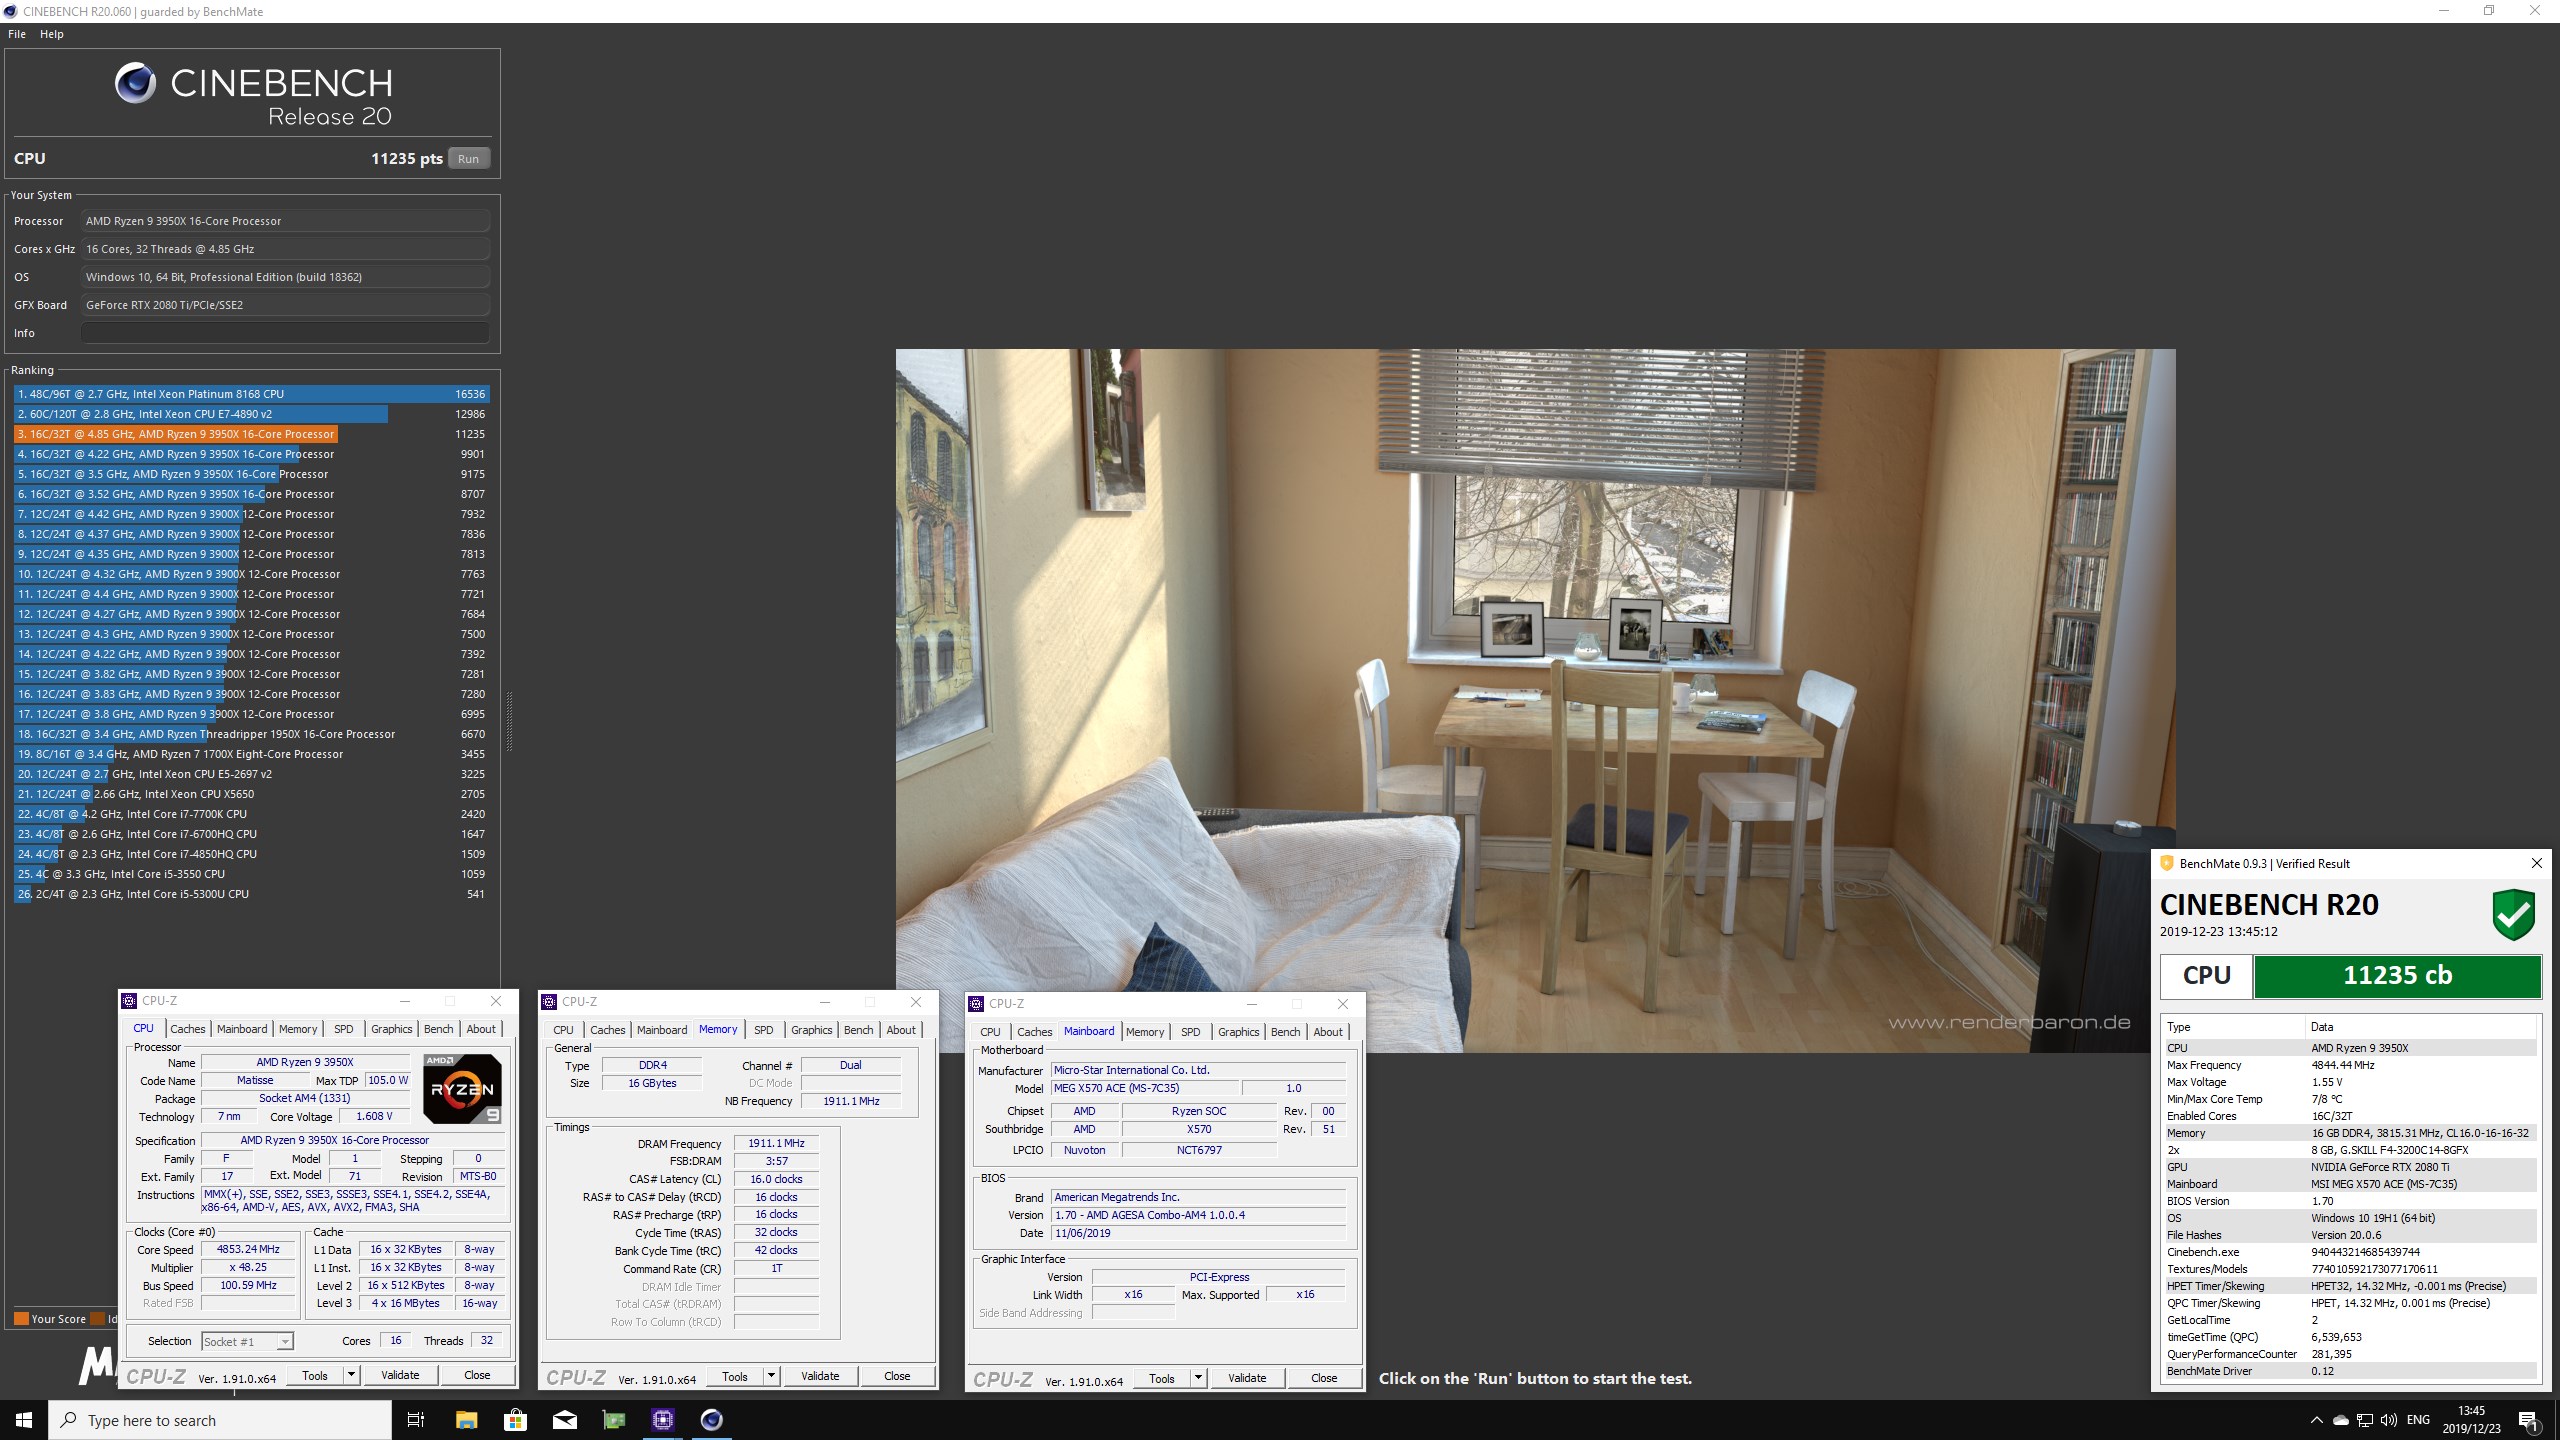
Task: Open the Help menu in Cinebench
Action: click(51, 34)
